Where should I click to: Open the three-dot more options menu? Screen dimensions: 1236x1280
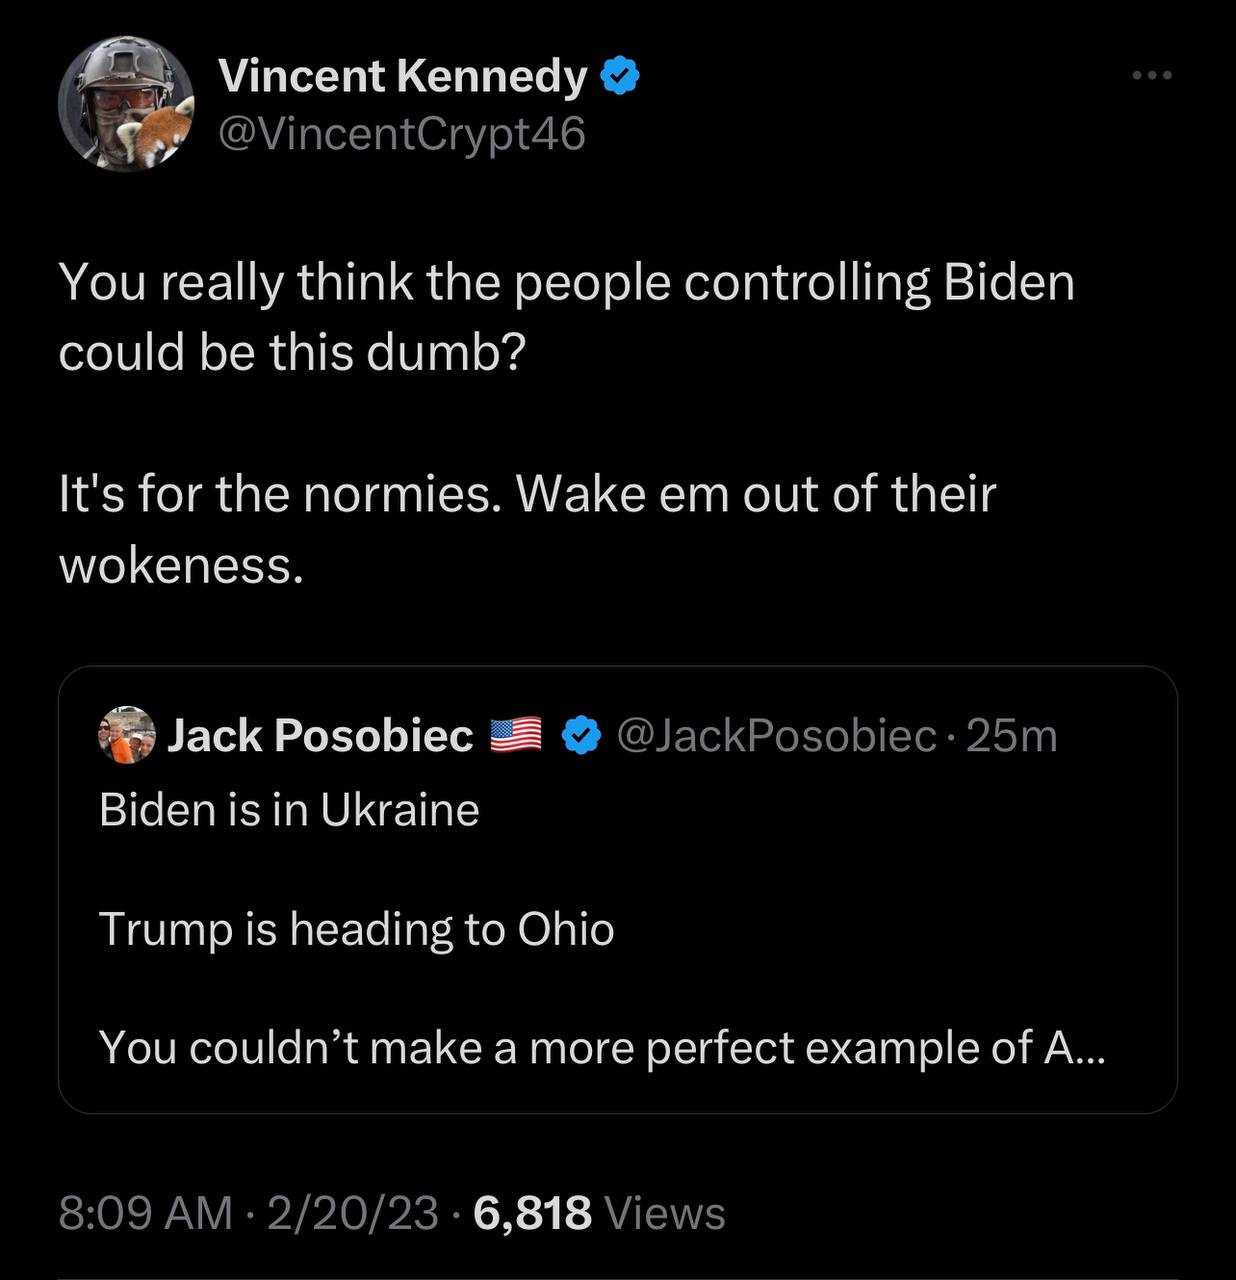tap(1151, 75)
